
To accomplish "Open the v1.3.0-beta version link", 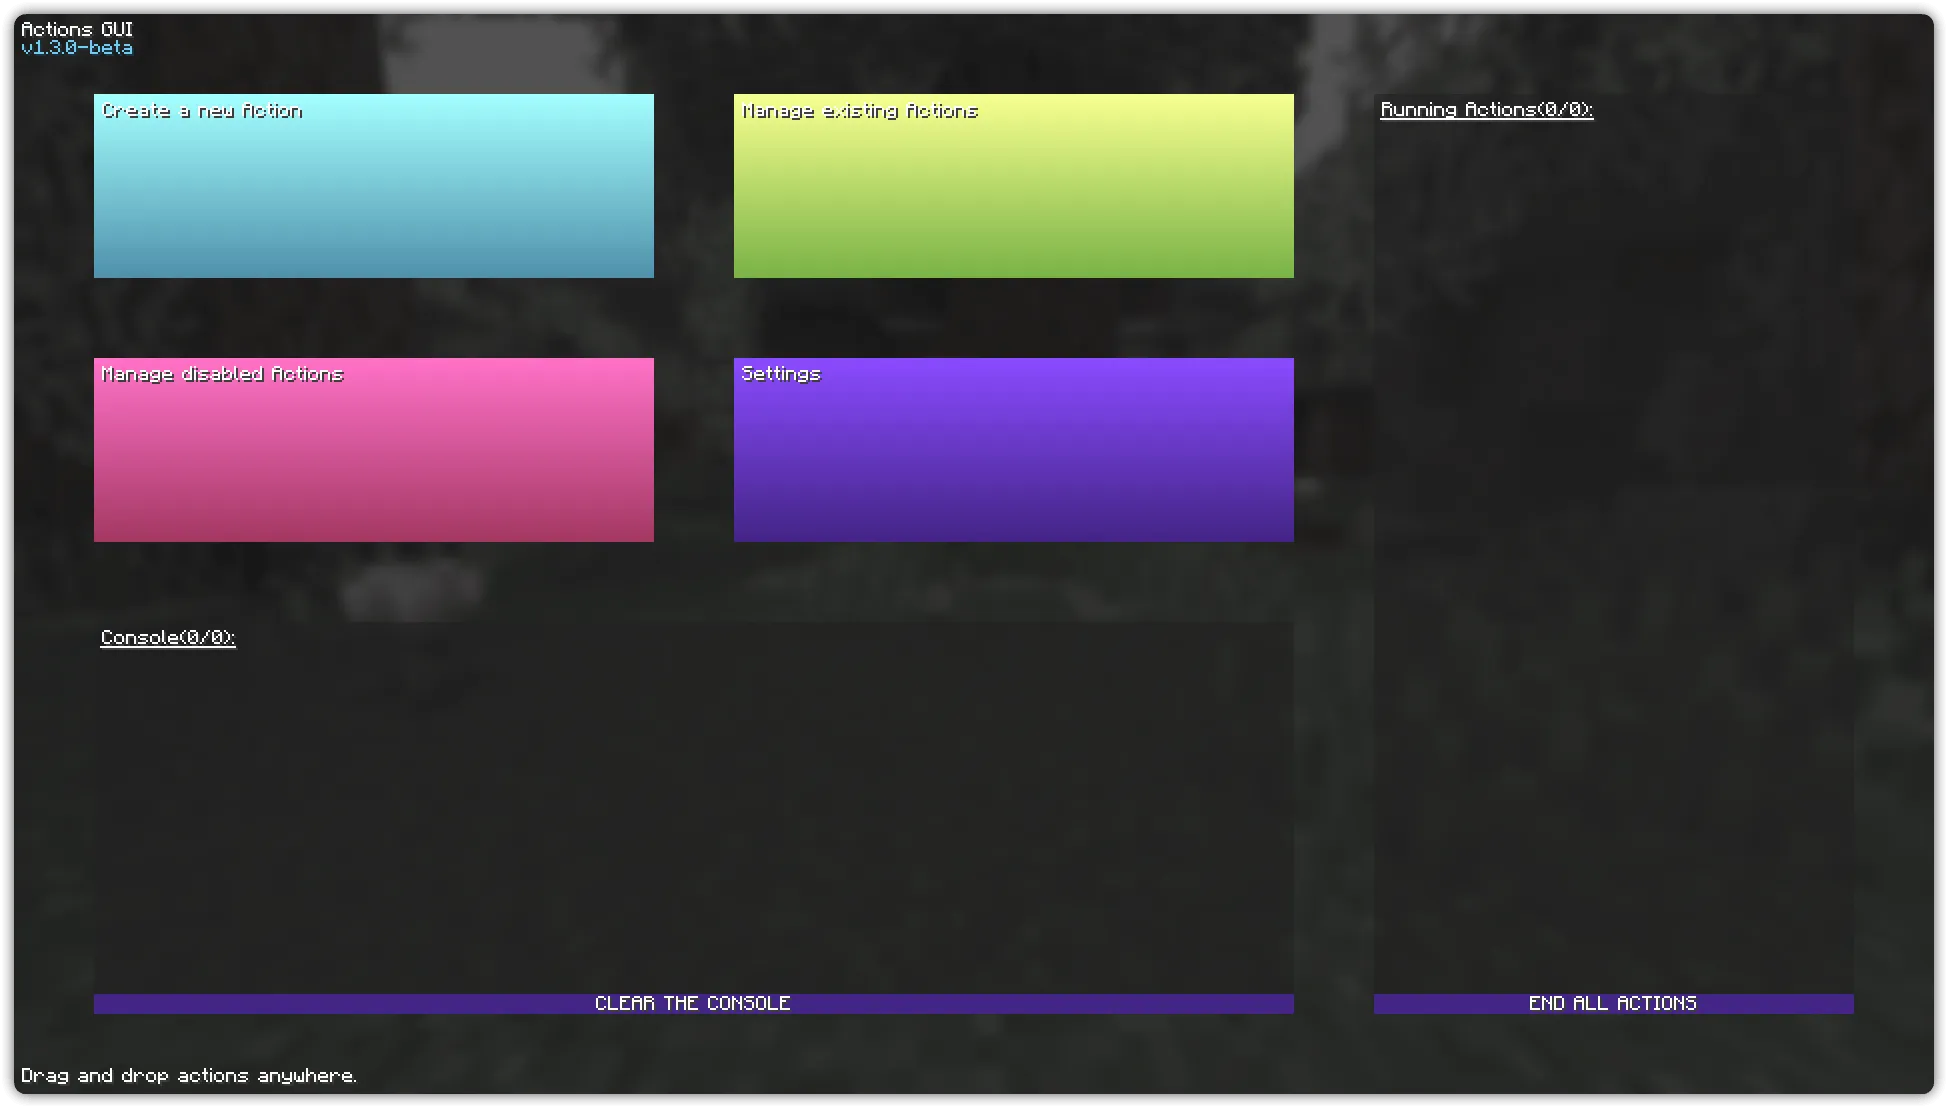I will (77, 47).
